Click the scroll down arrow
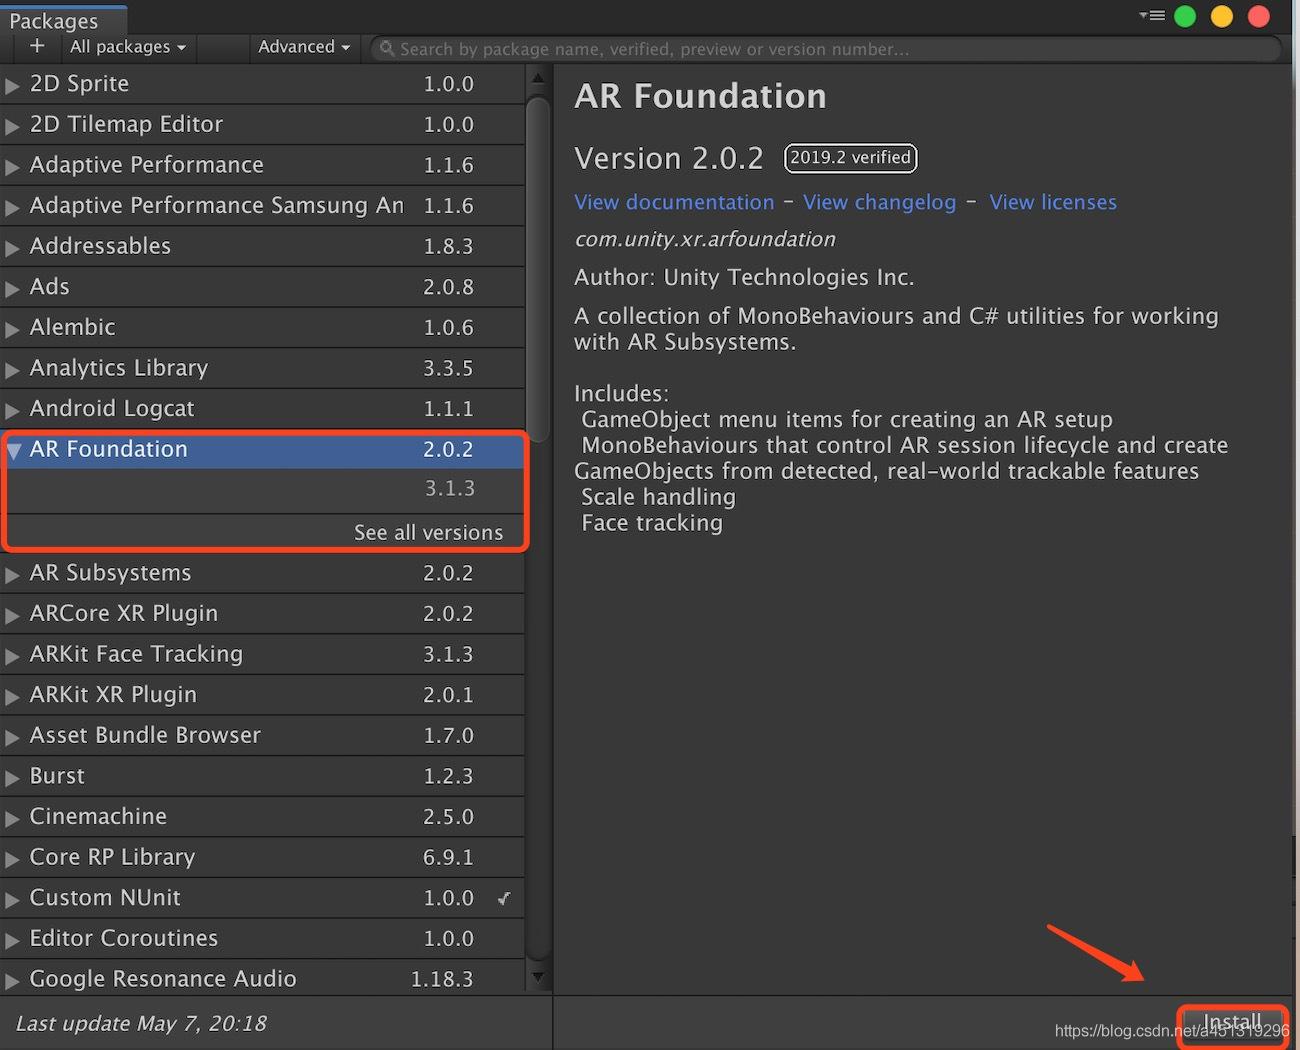 538,977
